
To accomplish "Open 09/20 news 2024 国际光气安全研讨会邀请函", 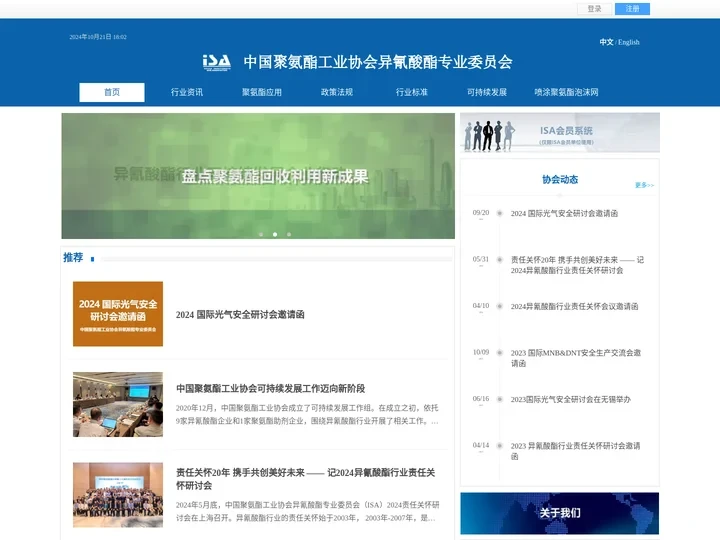I will [x=564, y=214].
